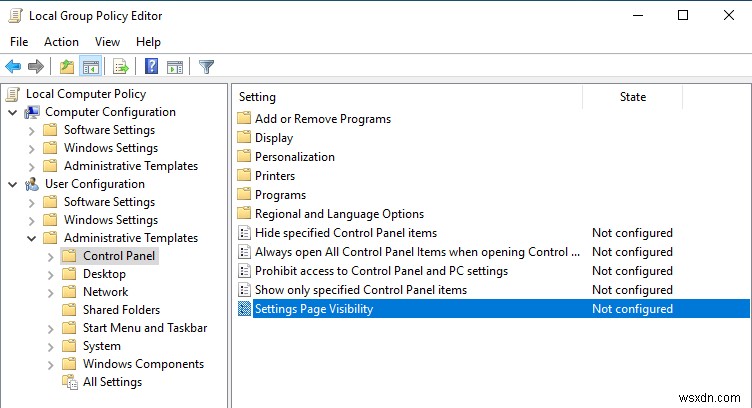Collapse the User Configuration node
This screenshot has width=752, height=408.
[13, 185]
